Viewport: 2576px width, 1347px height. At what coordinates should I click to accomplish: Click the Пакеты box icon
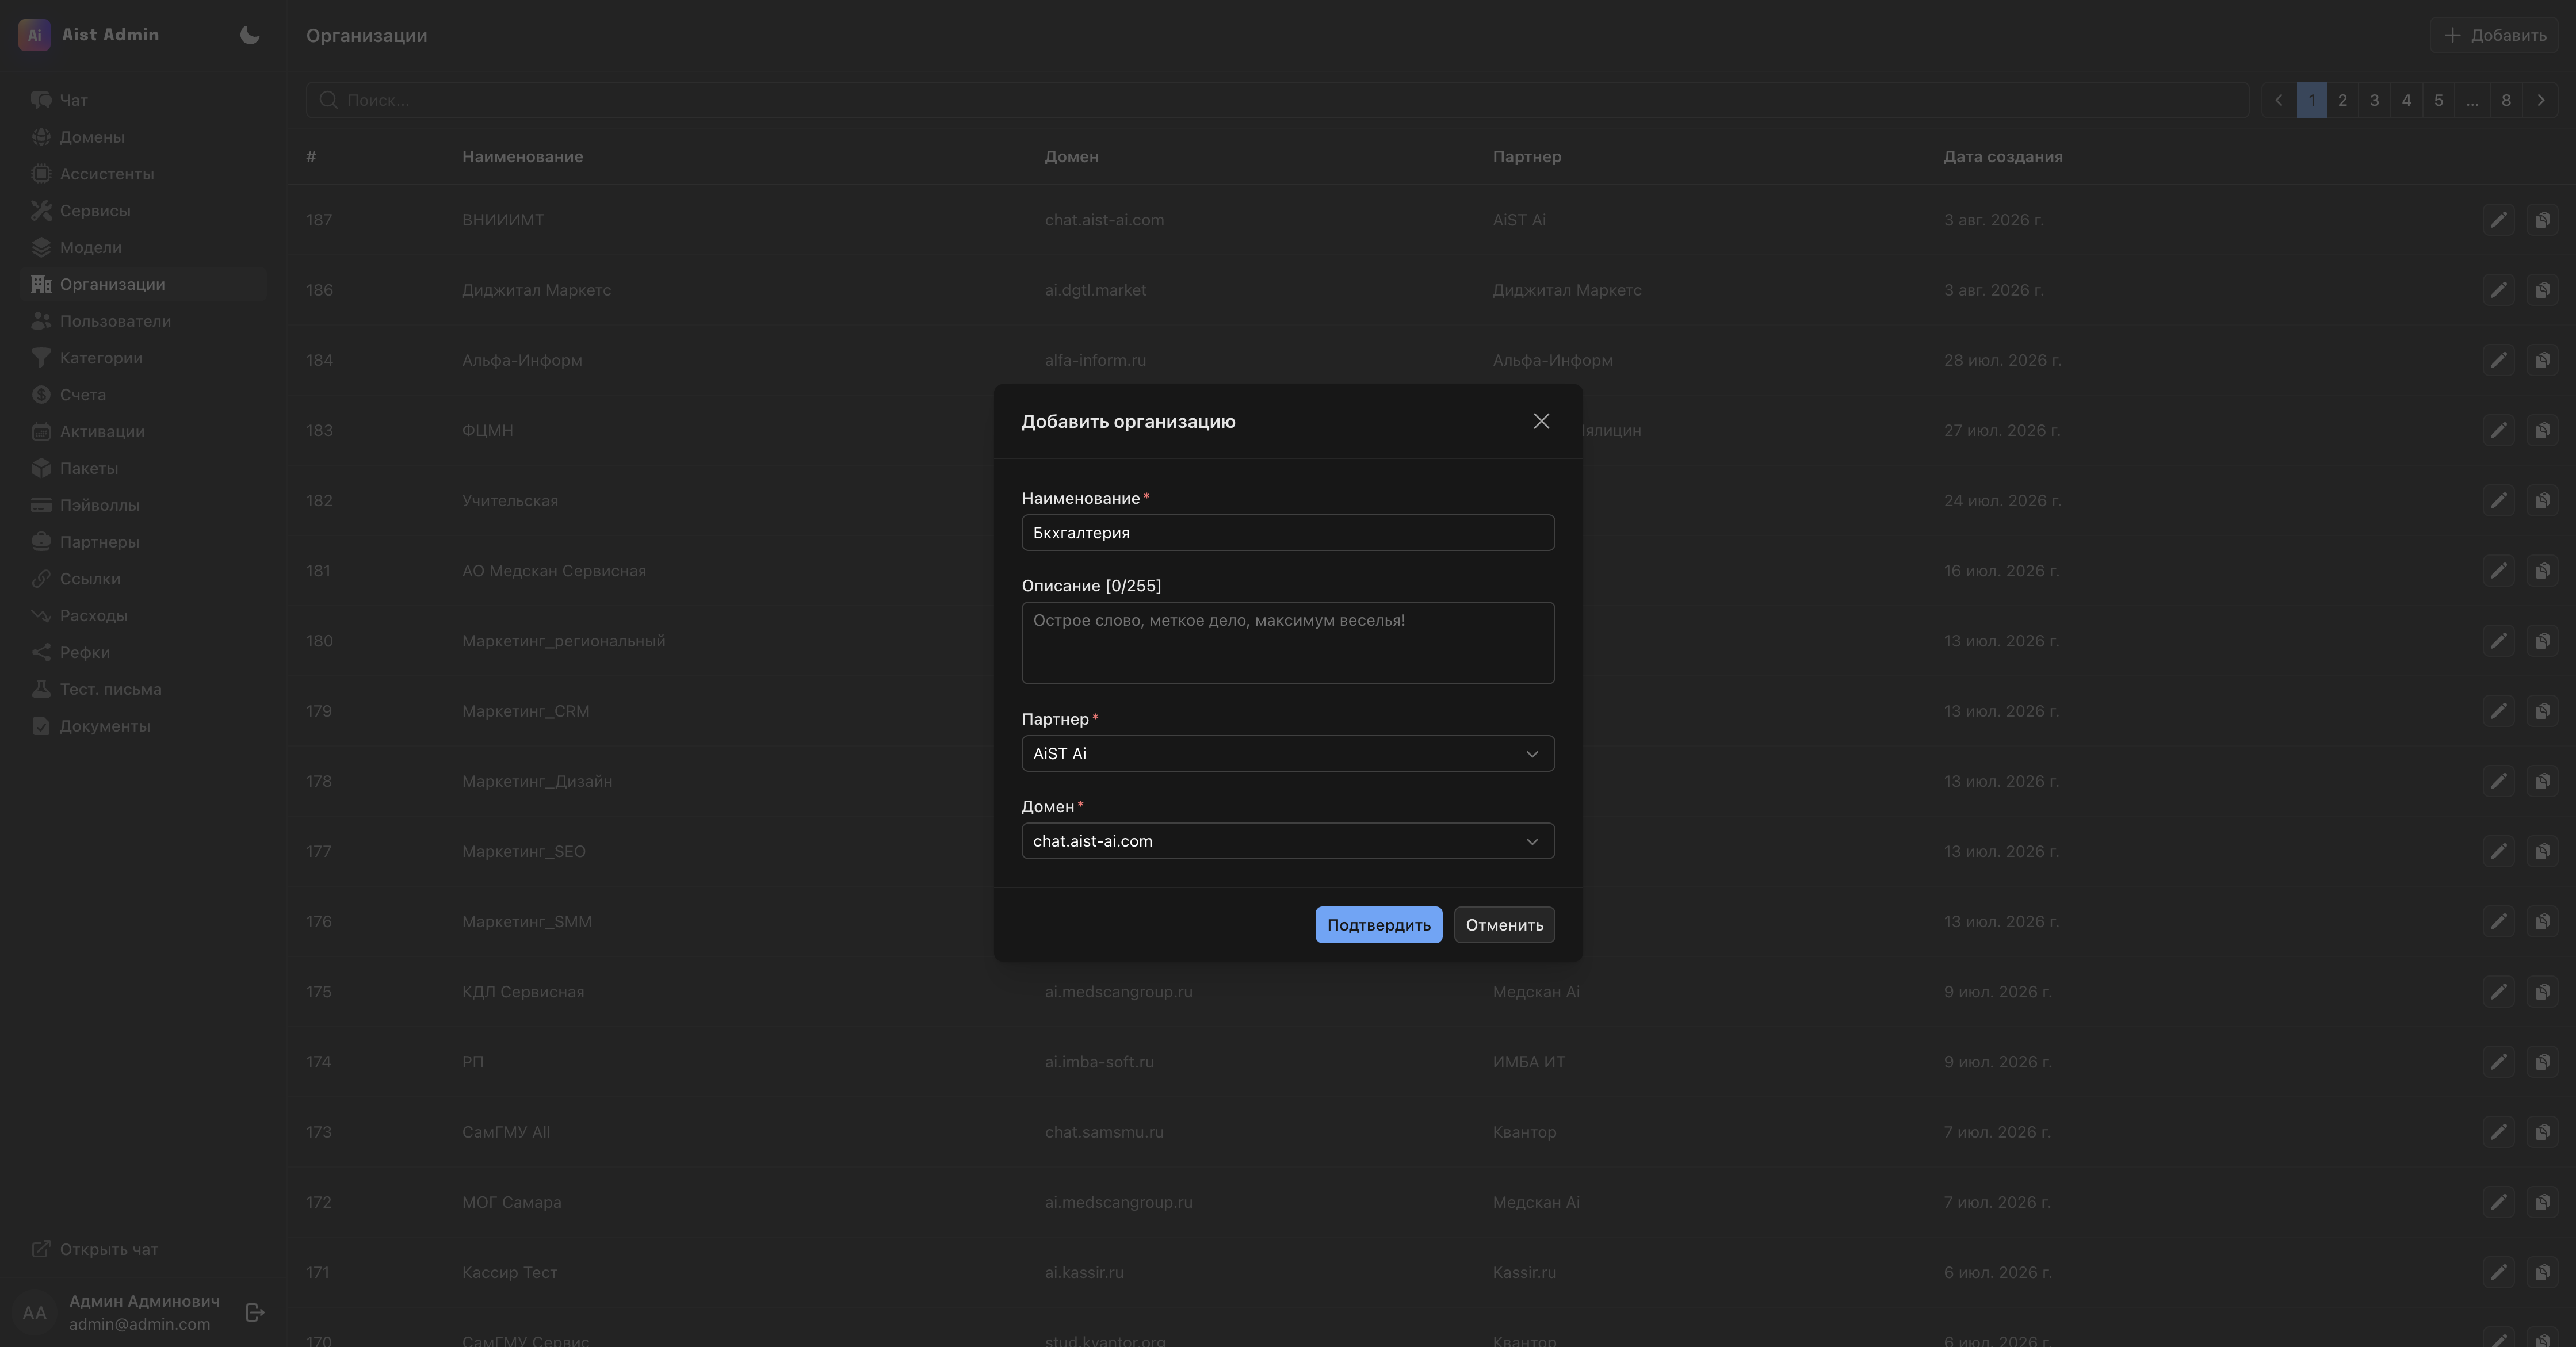(41, 468)
